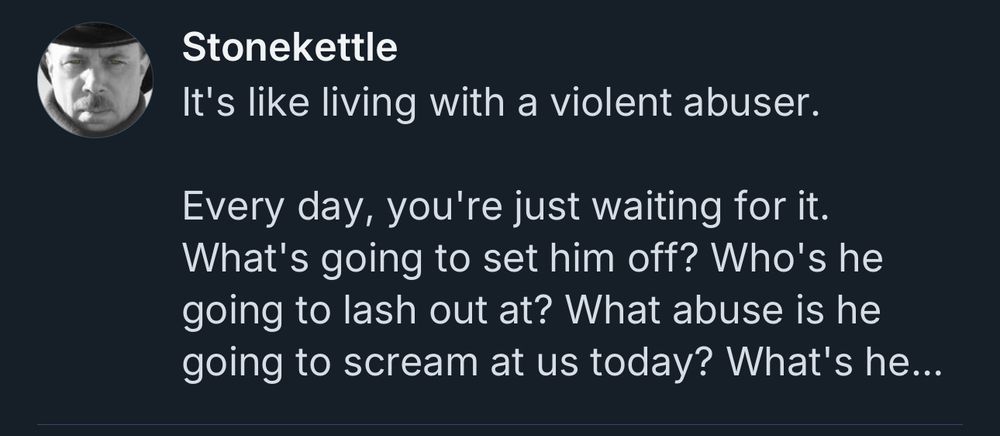This screenshot has width=1000, height=436.
Task: Click the words "Who's he" in the post
Action: [x=797, y=258]
